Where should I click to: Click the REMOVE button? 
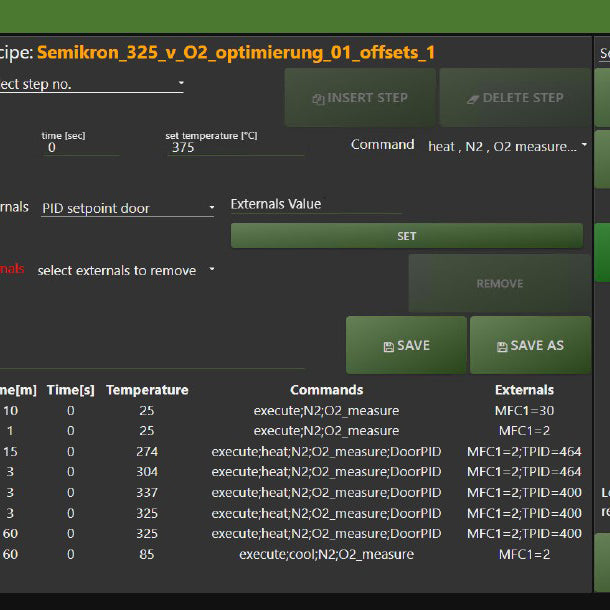(x=500, y=284)
